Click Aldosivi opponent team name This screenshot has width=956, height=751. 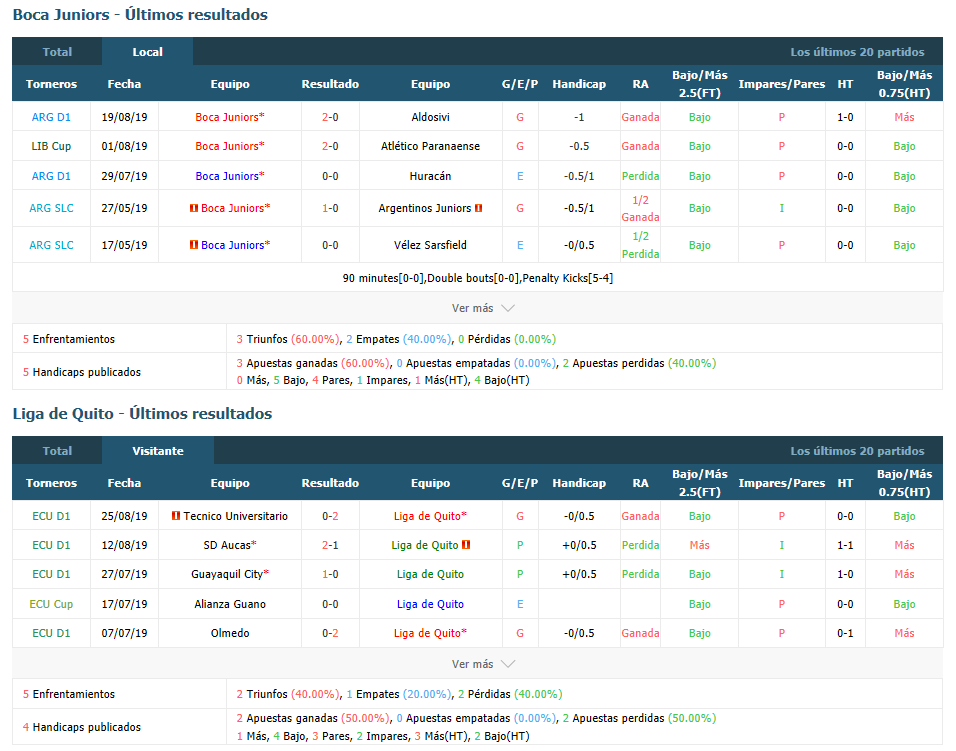(430, 117)
